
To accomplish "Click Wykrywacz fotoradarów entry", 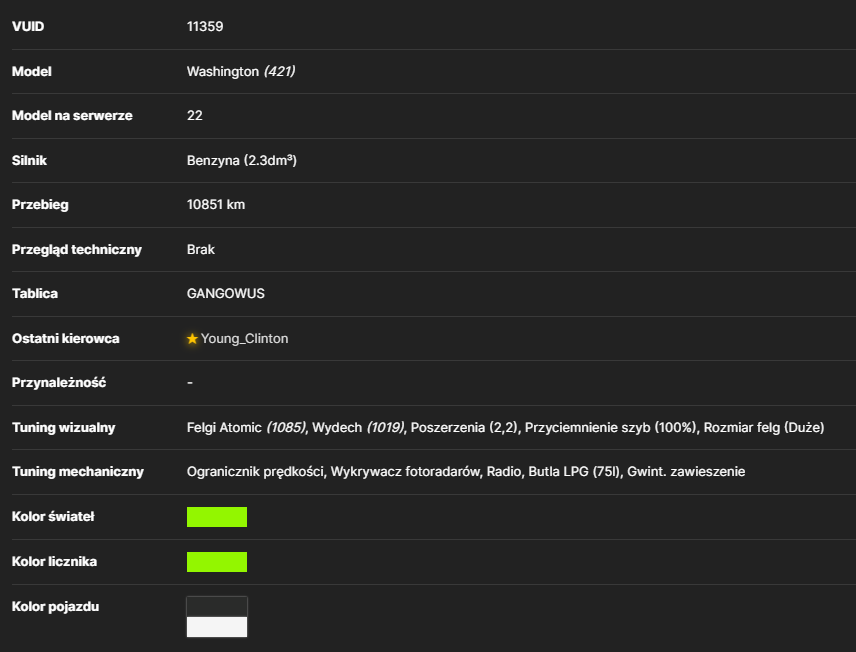I will (406, 472).
